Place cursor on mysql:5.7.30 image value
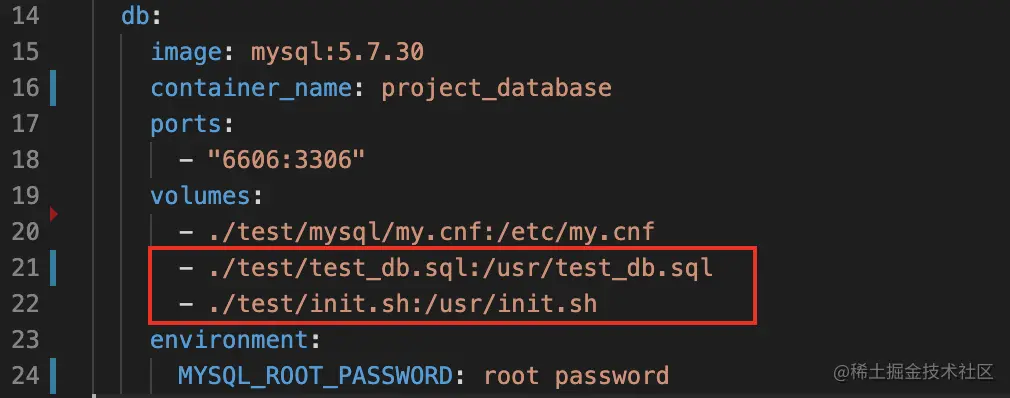1010x398 pixels. coord(337,52)
